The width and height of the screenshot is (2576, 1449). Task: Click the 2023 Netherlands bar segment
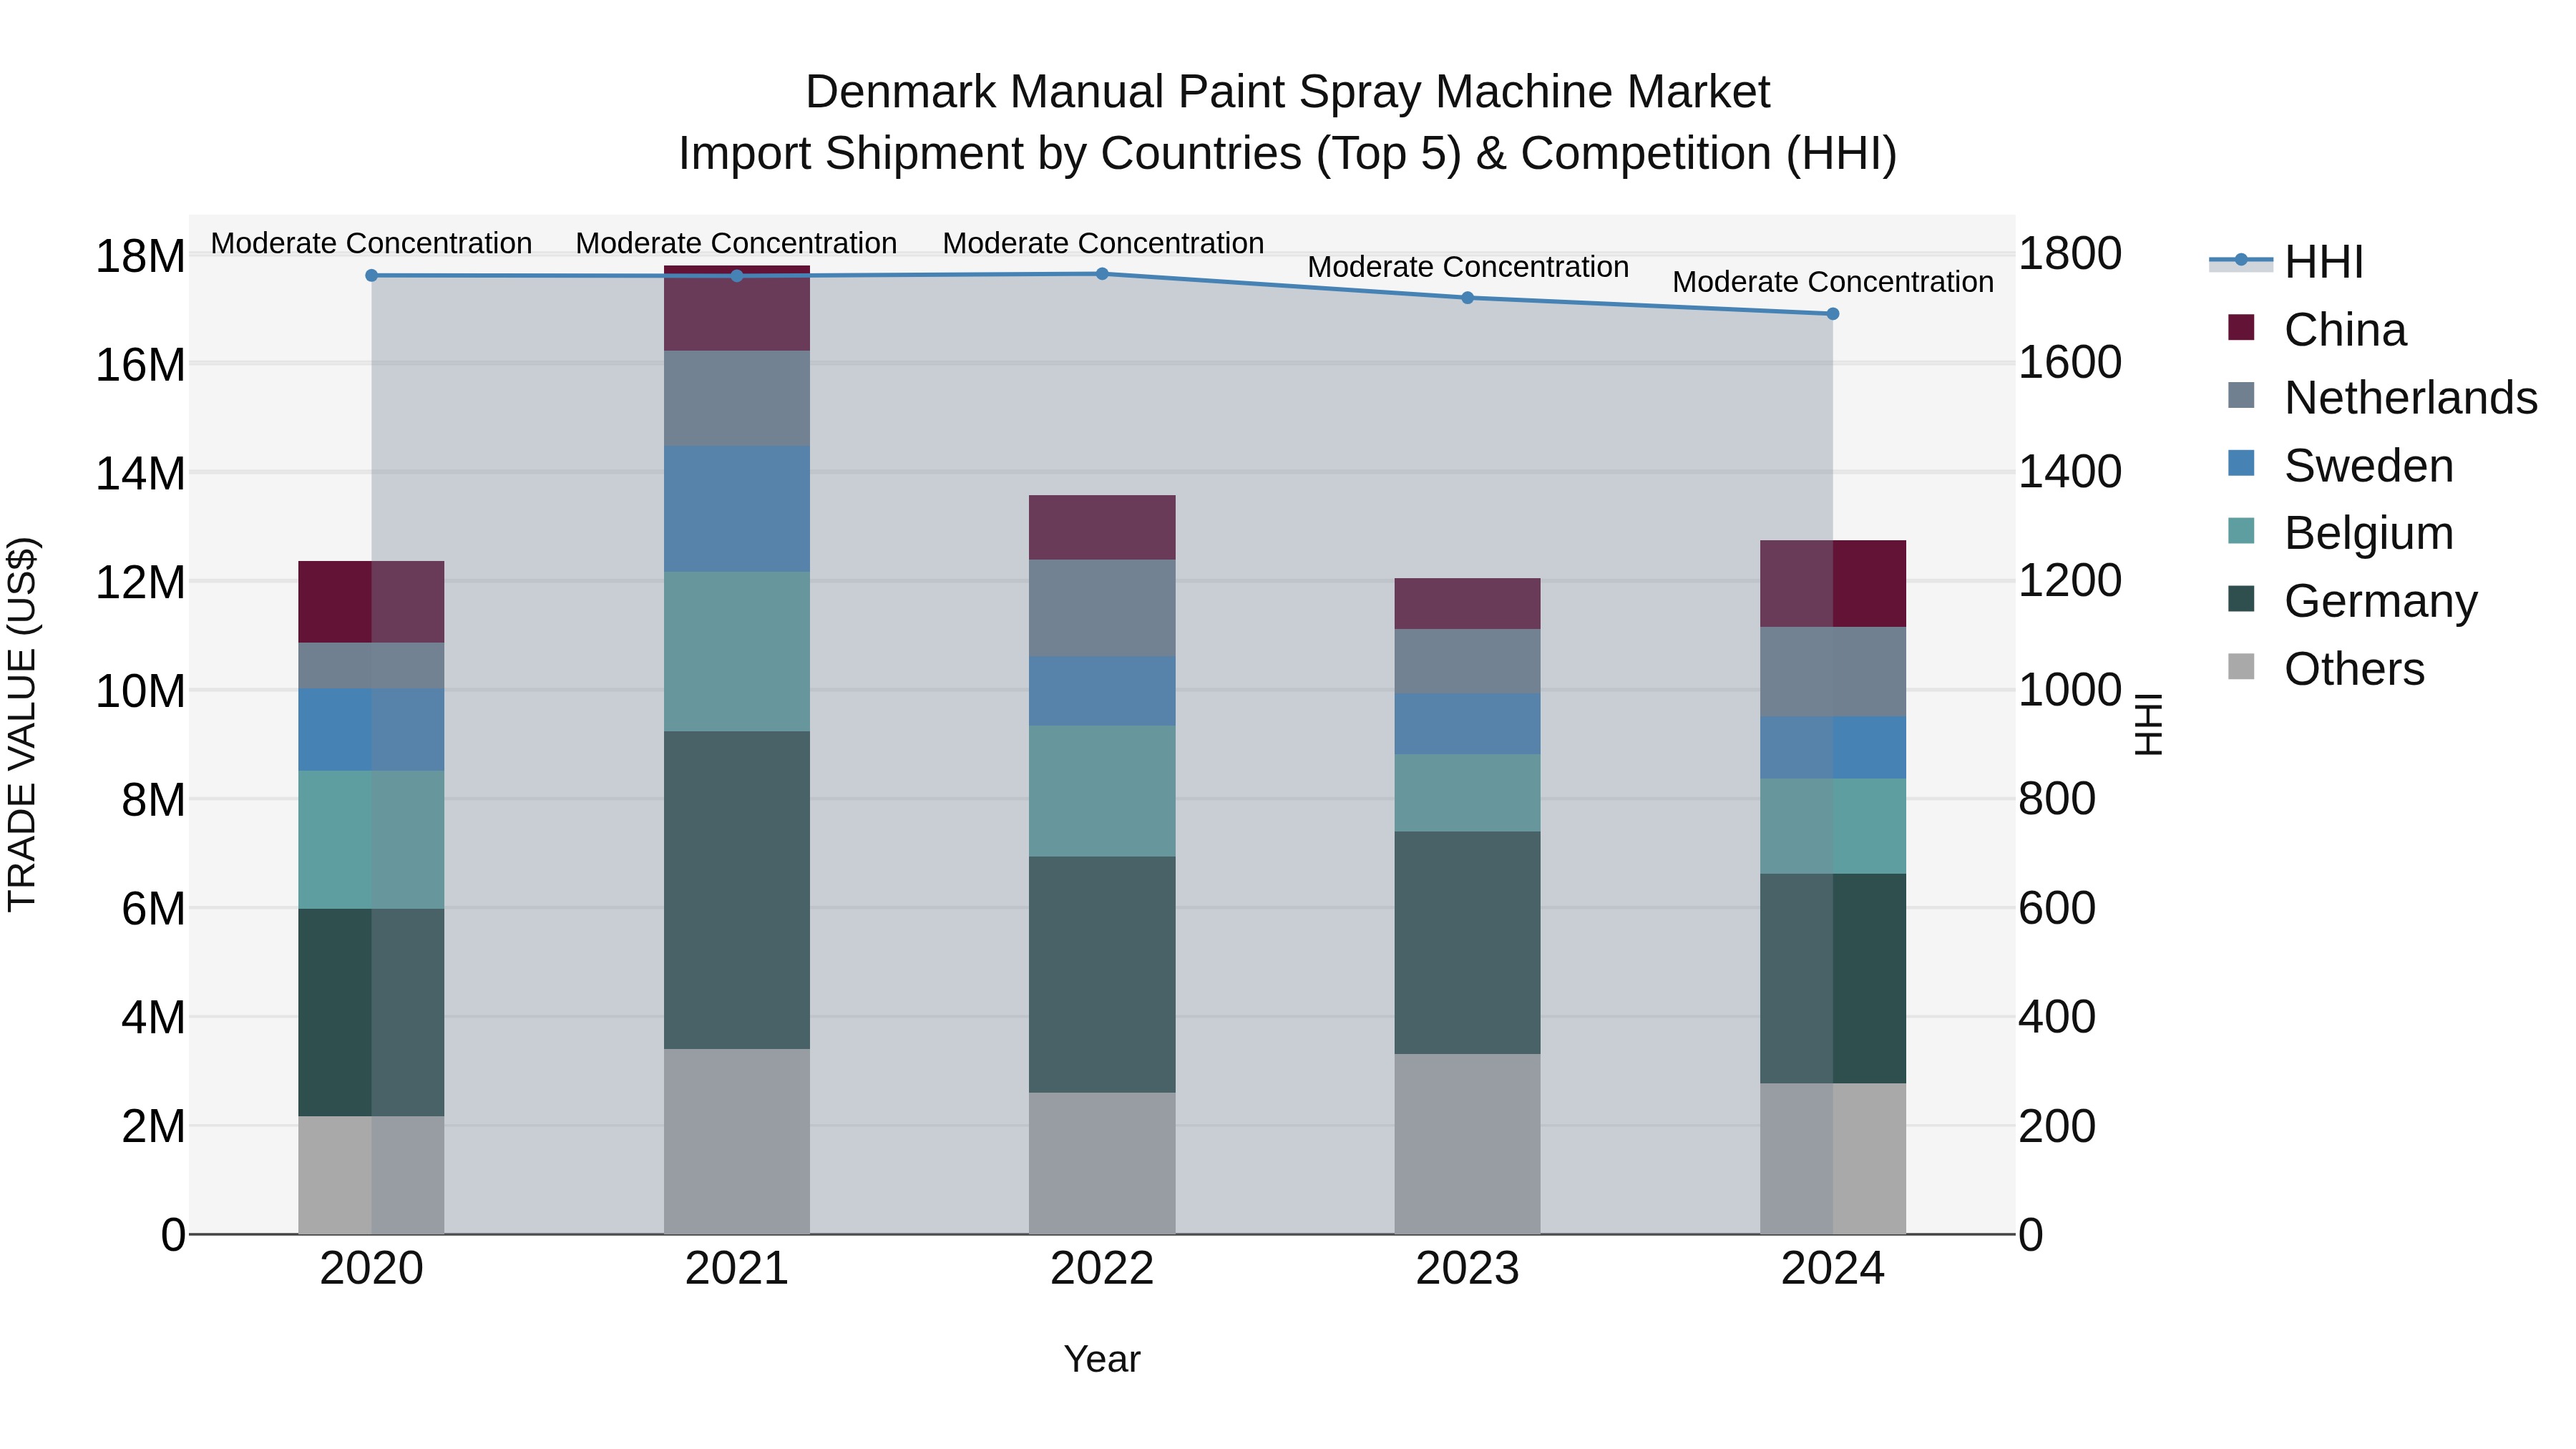1468,661
